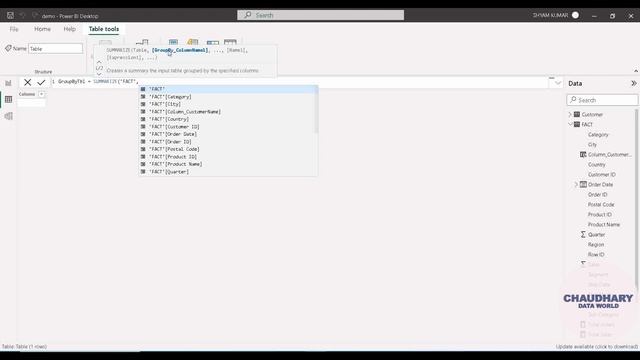Select Postal Code field in Data pane
The image size is (640, 360).
(x=601, y=204)
